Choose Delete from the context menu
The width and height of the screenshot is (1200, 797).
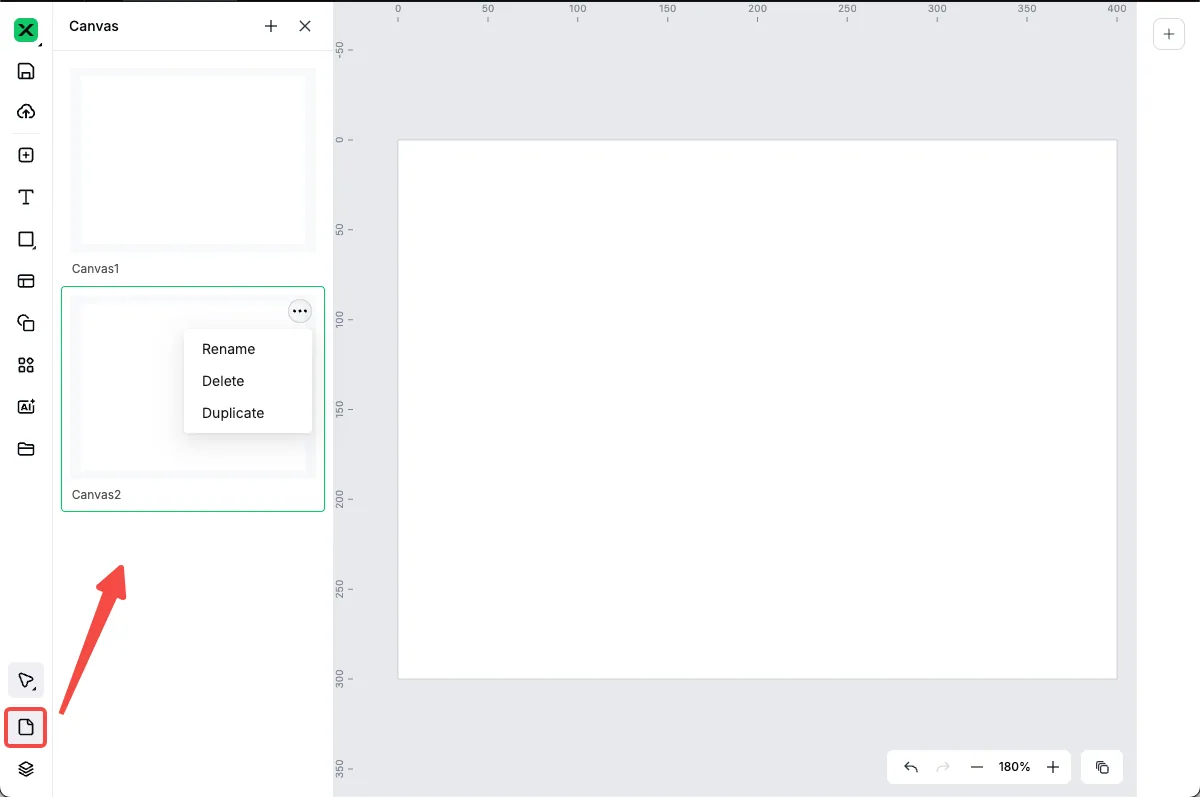pos(223,381)
